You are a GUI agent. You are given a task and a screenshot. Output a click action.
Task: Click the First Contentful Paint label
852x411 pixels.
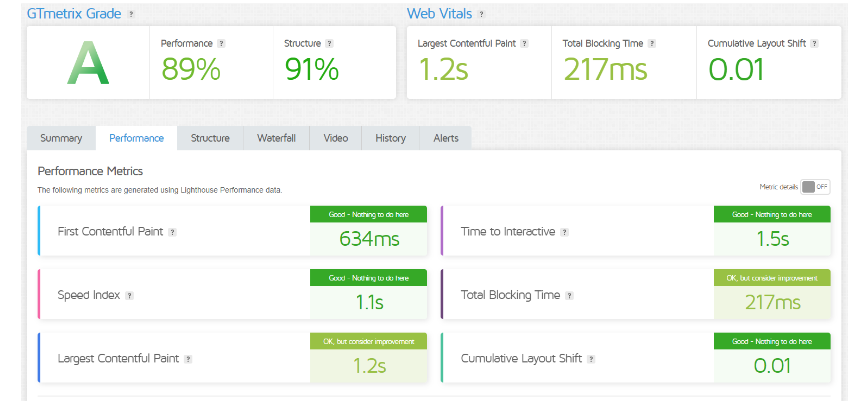pyautogui.click(x=110, y=232)
